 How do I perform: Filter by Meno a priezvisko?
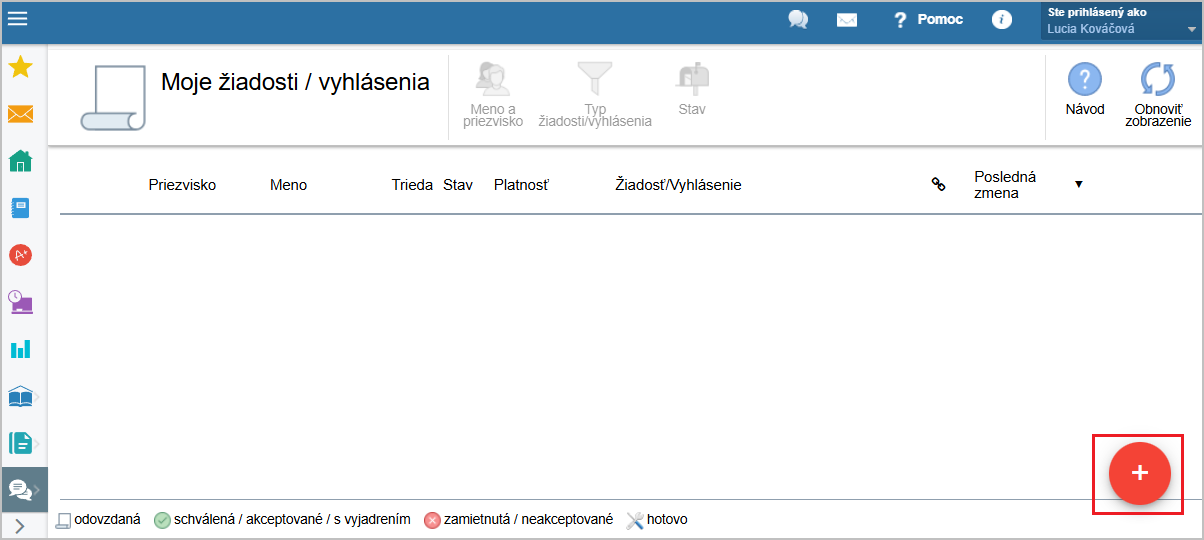pos(493,94)
